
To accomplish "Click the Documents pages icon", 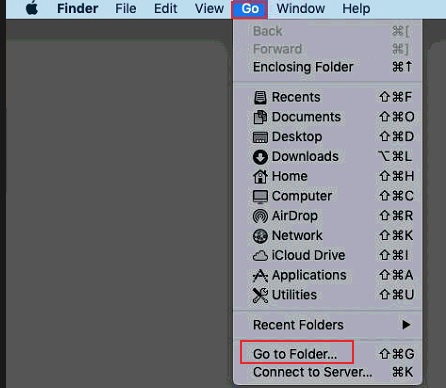I will (260, 117).
